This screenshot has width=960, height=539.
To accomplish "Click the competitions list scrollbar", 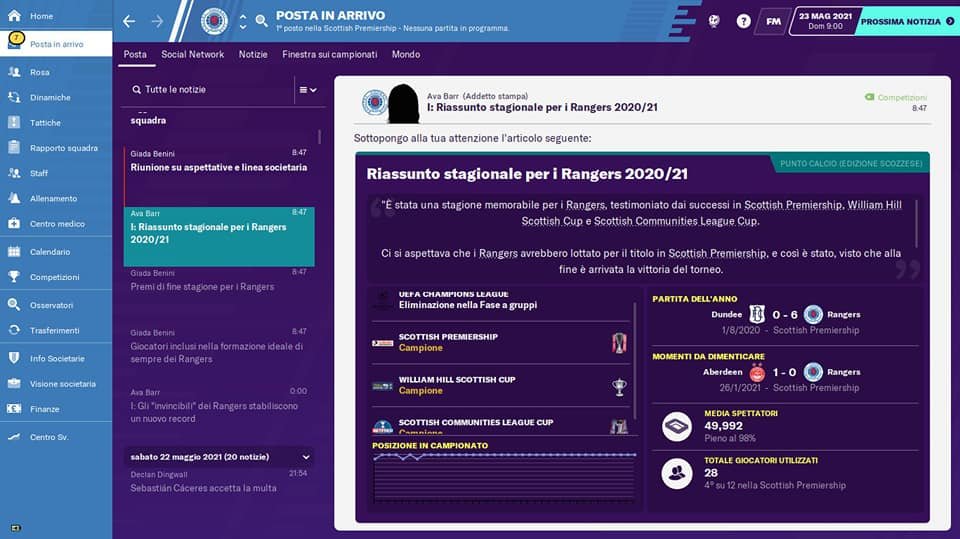I will pos(635,361).
